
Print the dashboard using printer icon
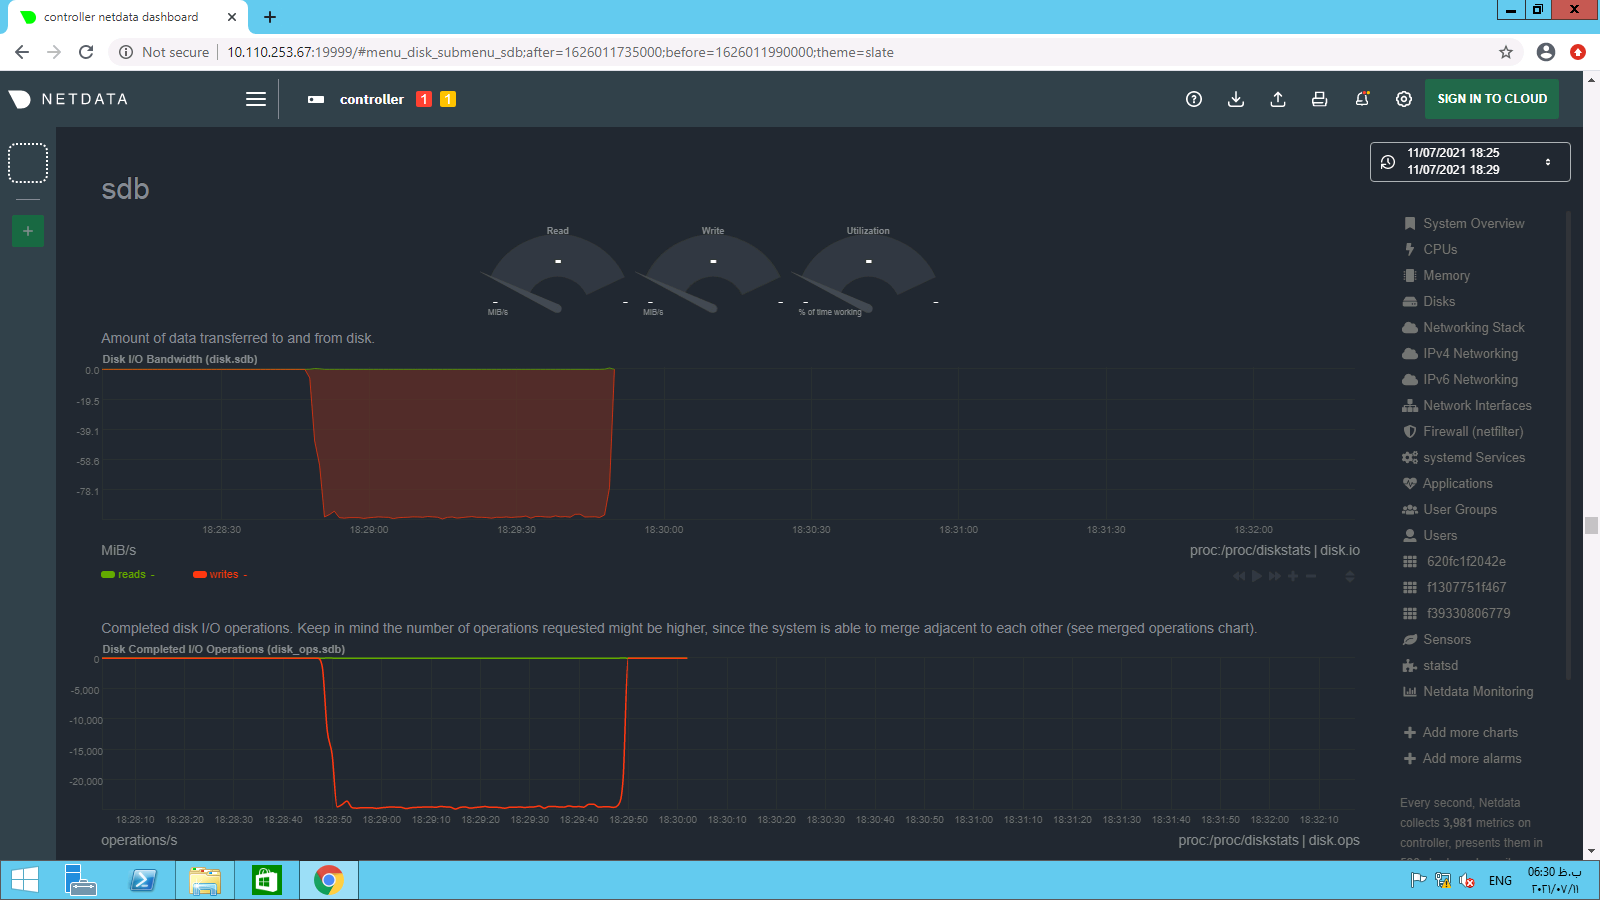pyautogui.click(x=1320, y=99)
